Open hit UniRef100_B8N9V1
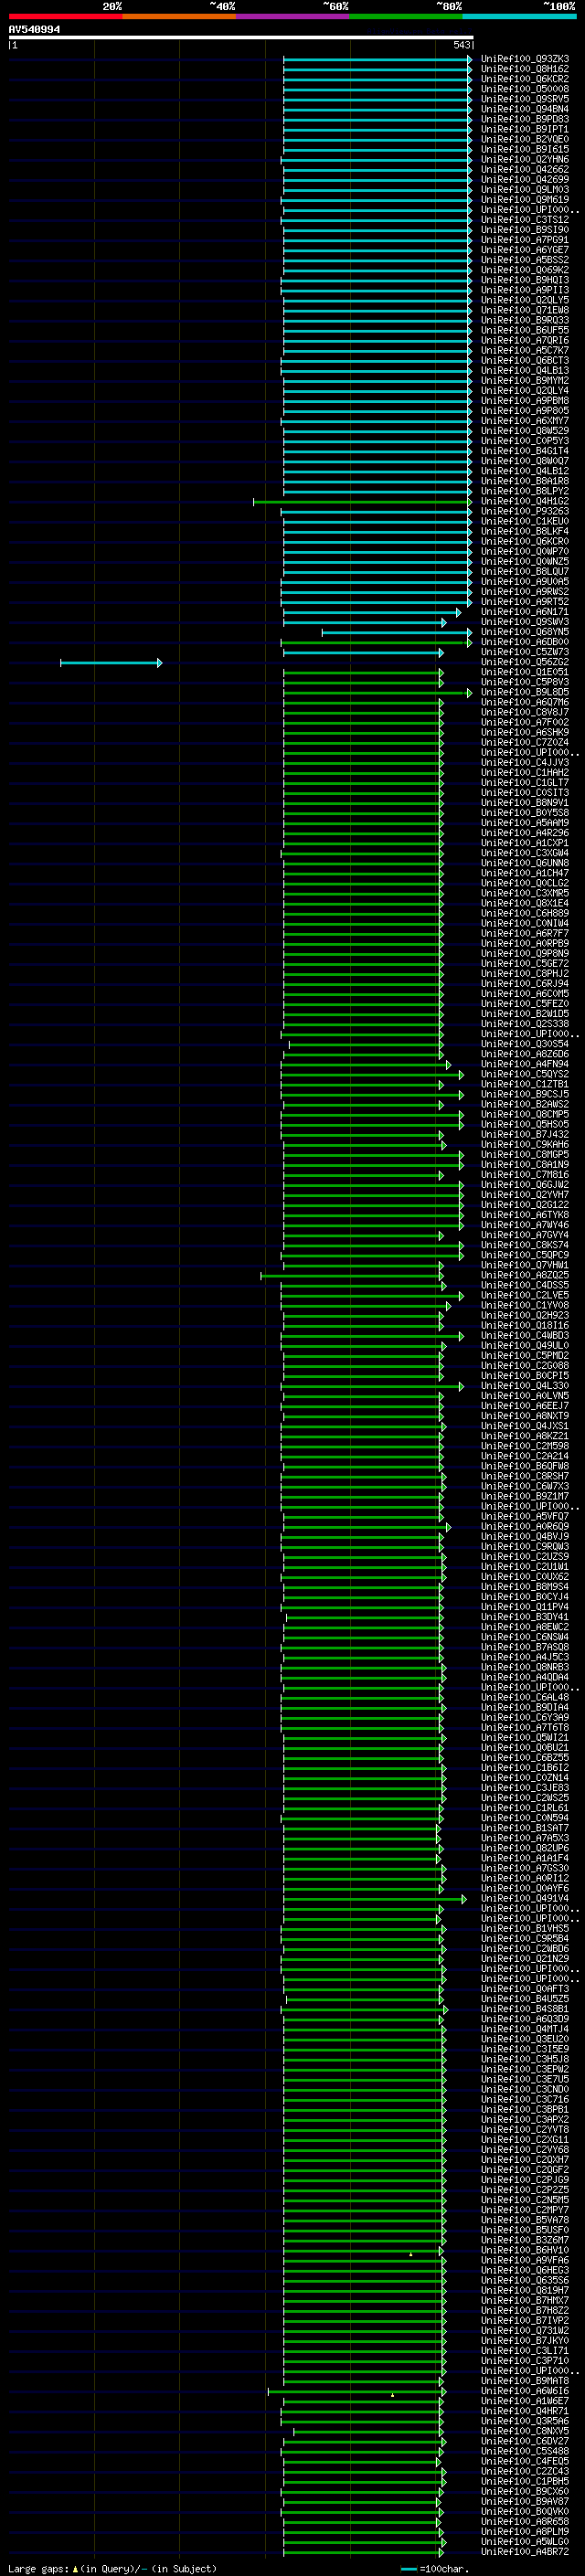Viewport: 585px width, 2576px height. [524, 803]
